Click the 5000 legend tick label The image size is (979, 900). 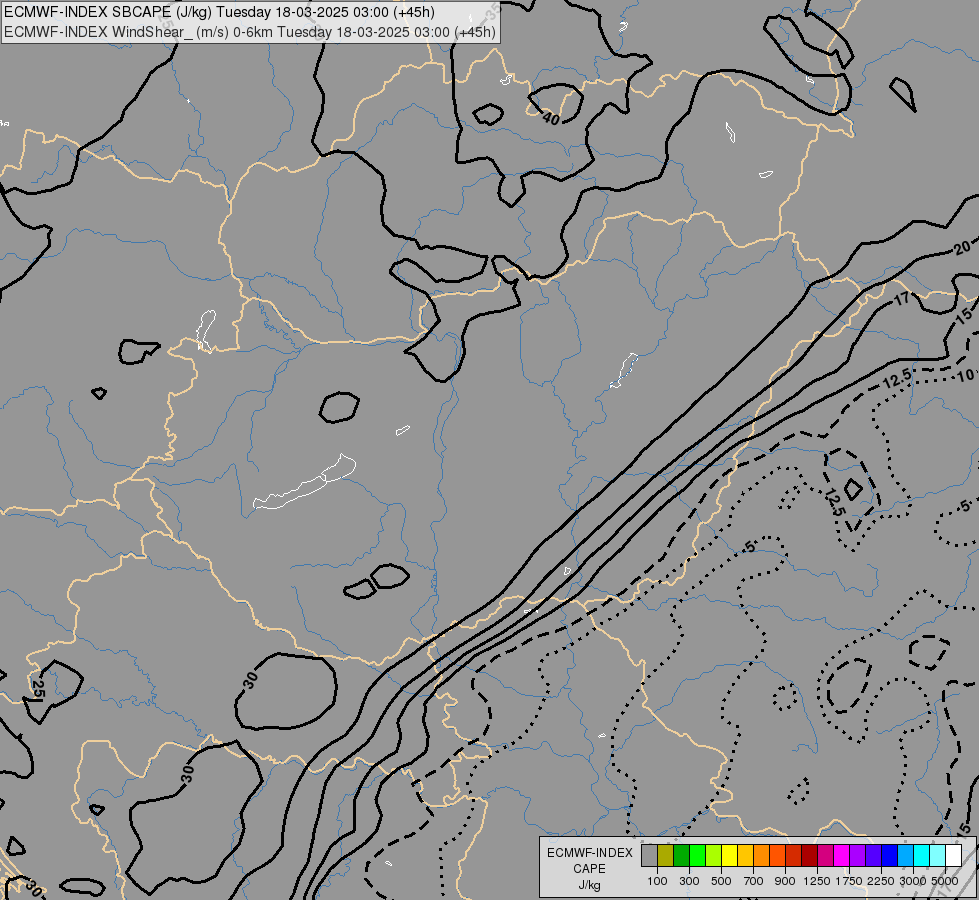pos(945,881)
